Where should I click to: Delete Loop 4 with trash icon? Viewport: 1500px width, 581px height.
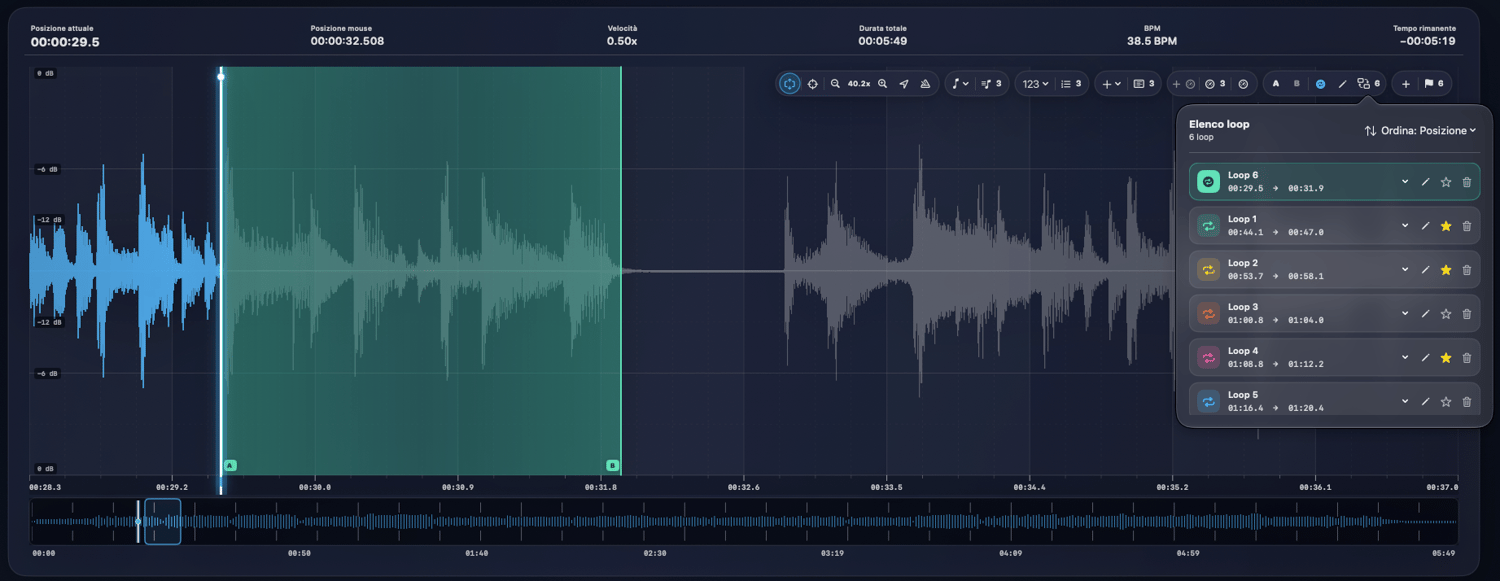point(1467,358)
